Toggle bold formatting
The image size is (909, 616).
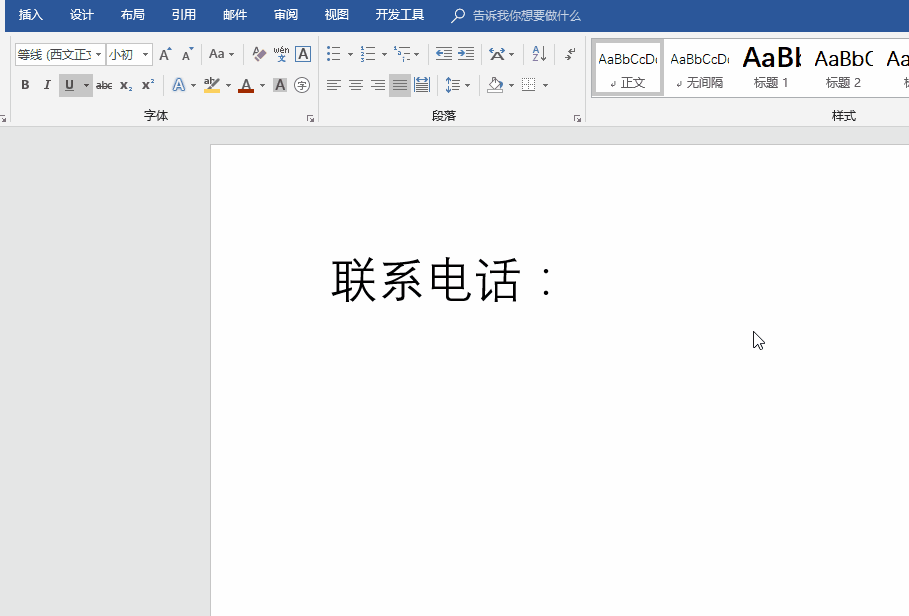[25, 86]
